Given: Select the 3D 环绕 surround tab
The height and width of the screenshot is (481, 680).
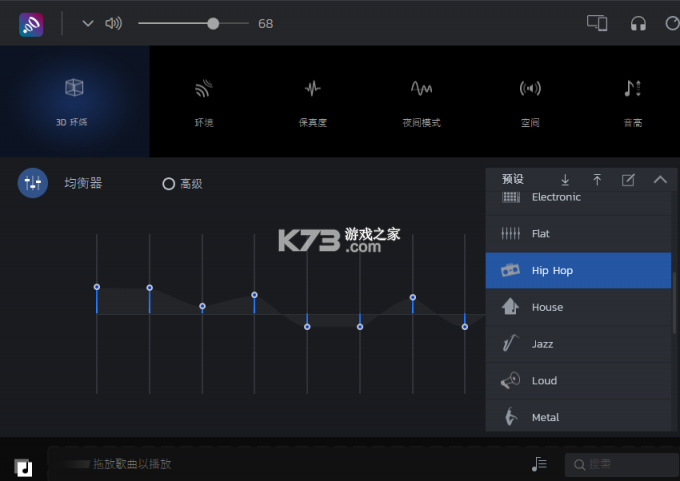Looking at the screenshot, I should coord(75,101).
